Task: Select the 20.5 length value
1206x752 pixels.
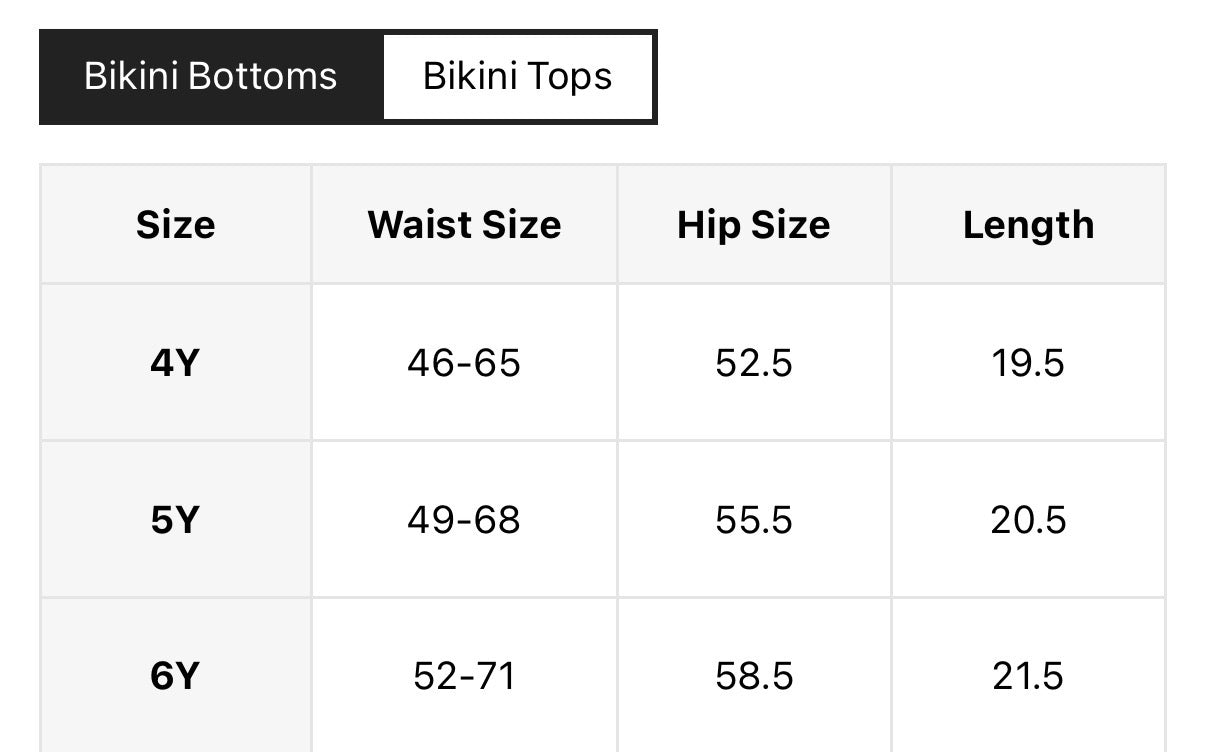Action: tap(1028, 520)
